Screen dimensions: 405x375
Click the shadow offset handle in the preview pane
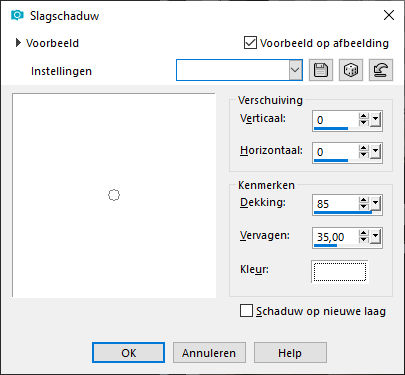pyautogui.click(x=114, y=195)
